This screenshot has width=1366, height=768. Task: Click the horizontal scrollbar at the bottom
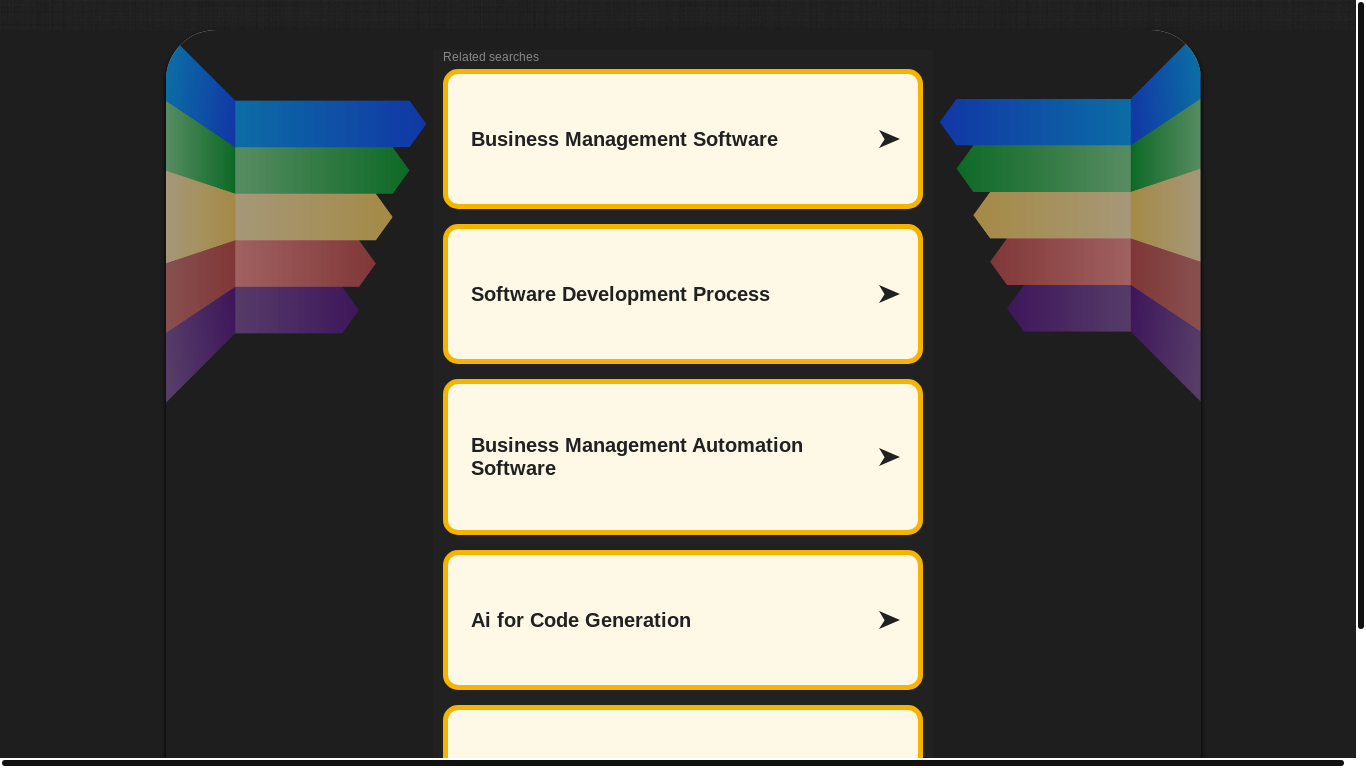click(673, 763)
